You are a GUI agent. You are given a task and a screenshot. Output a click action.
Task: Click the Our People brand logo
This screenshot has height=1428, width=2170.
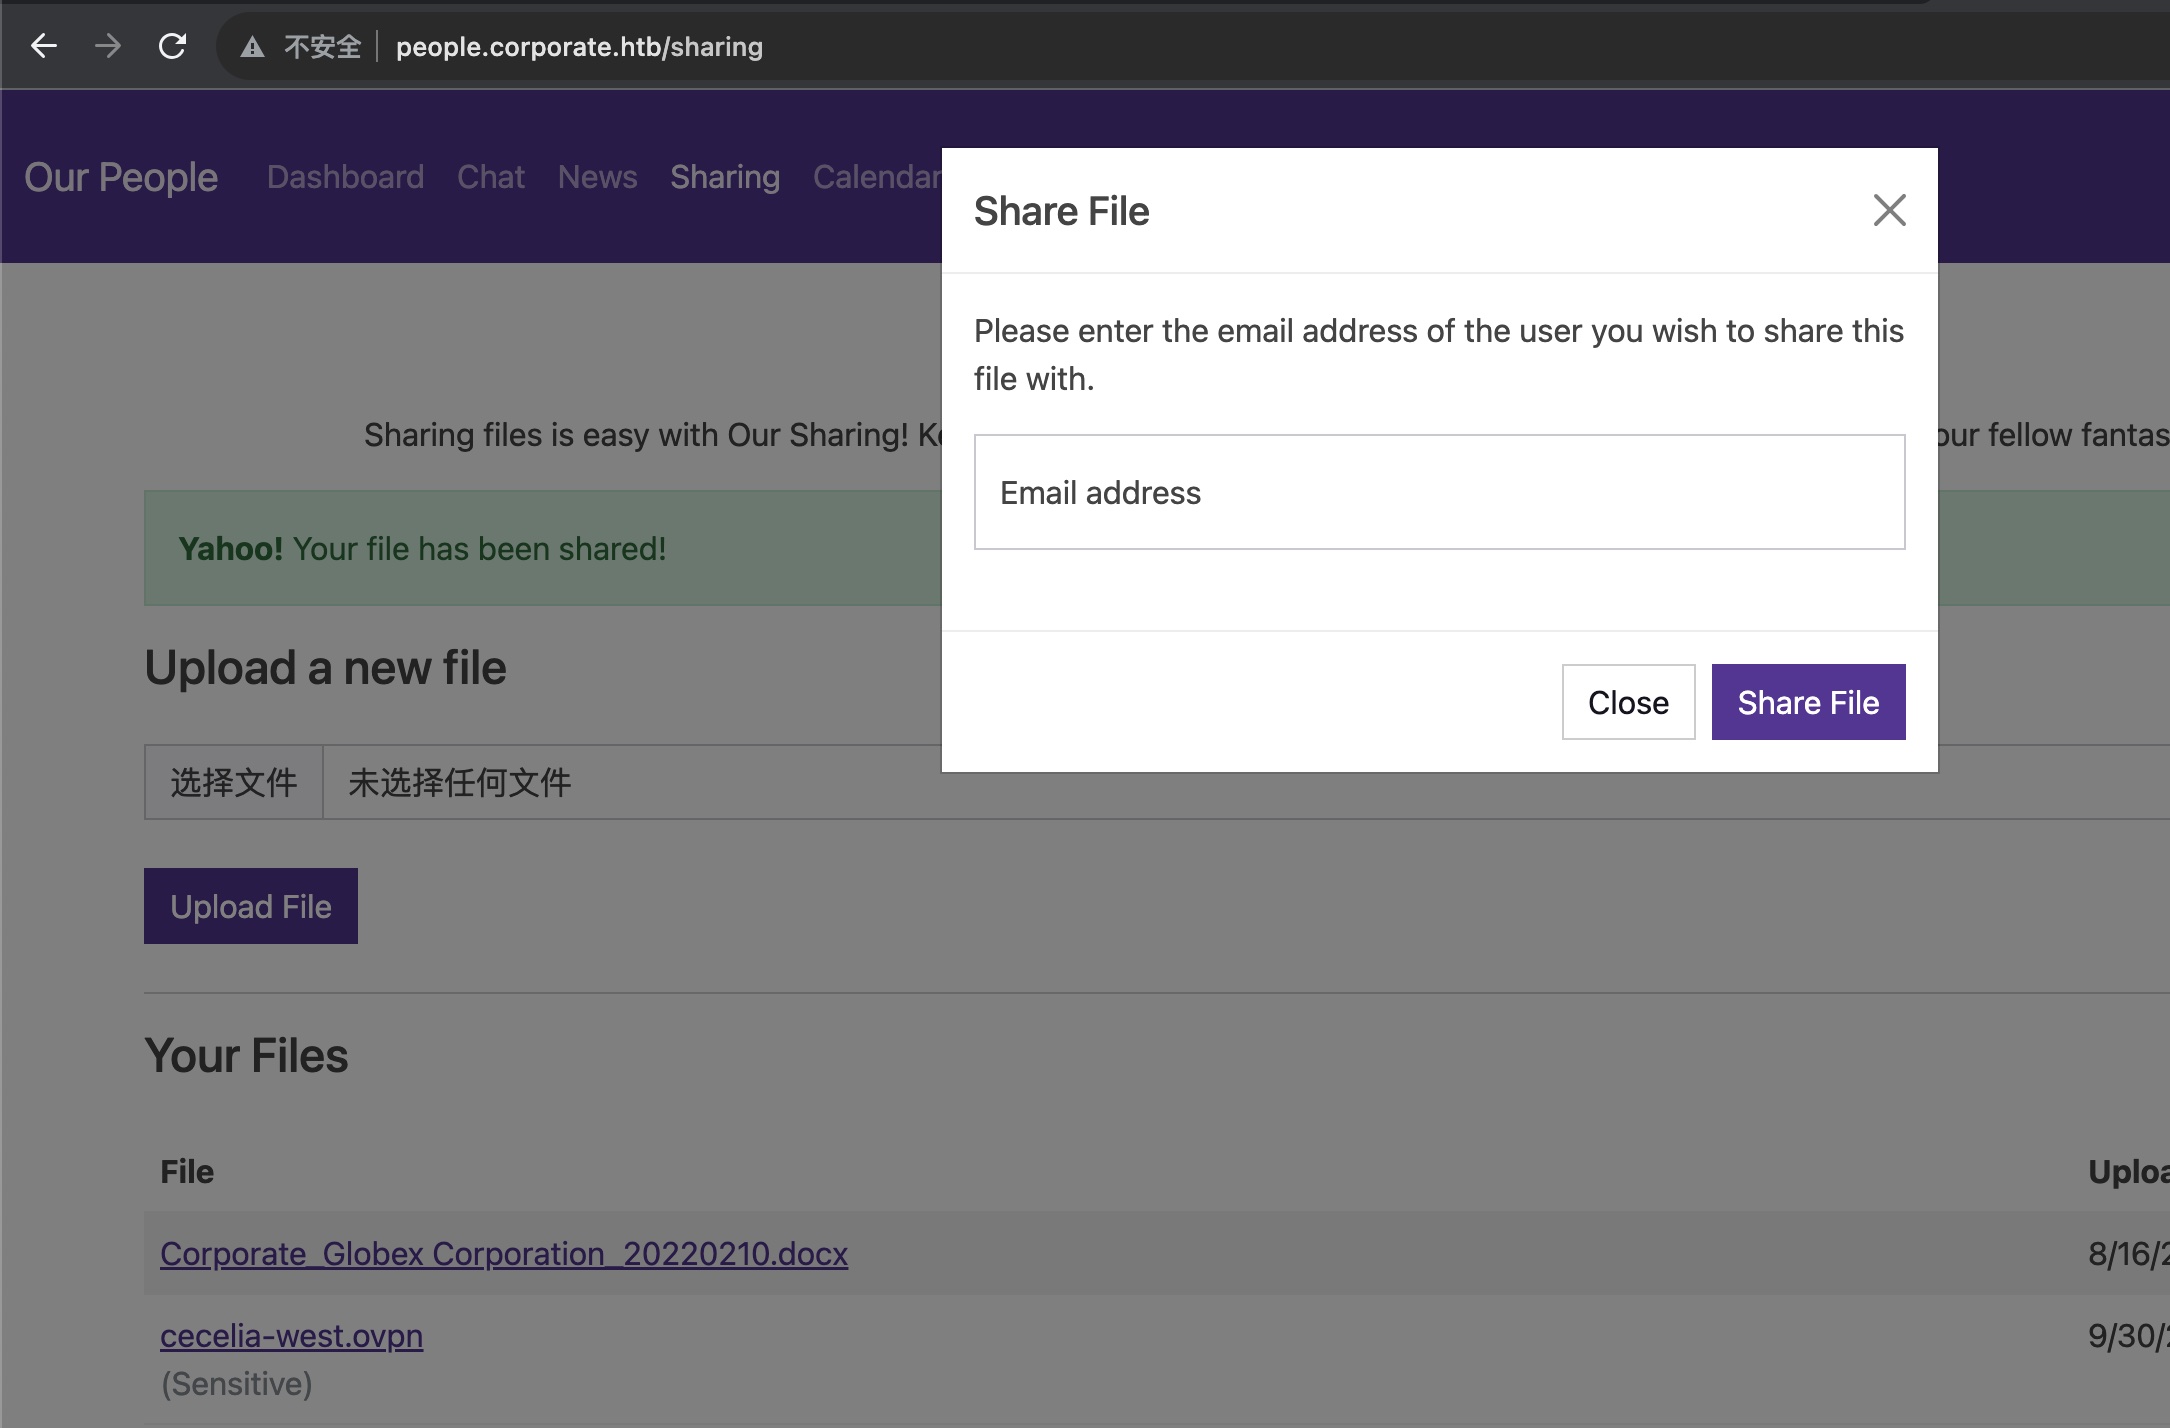click(x=121, y=177)
